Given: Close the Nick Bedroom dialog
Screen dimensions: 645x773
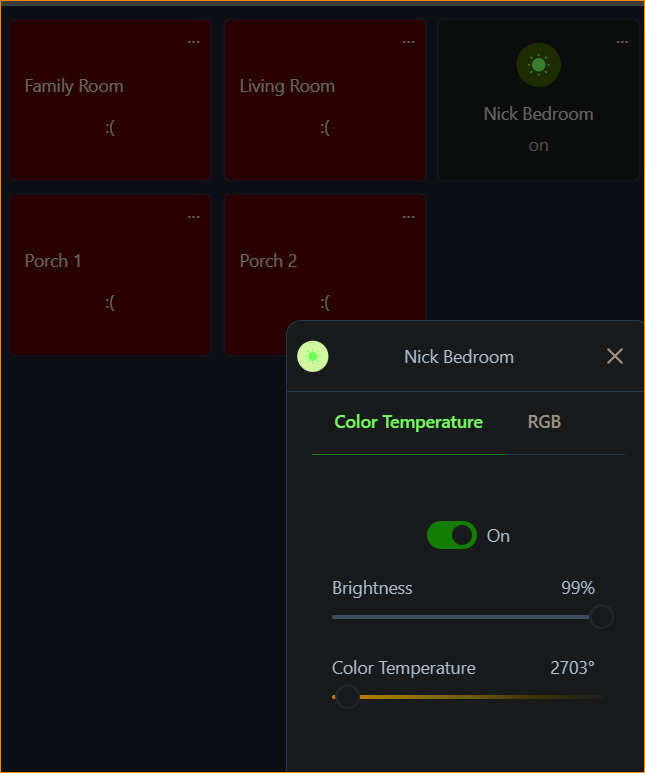Looking at the screenshot, I should coord(615,356).
